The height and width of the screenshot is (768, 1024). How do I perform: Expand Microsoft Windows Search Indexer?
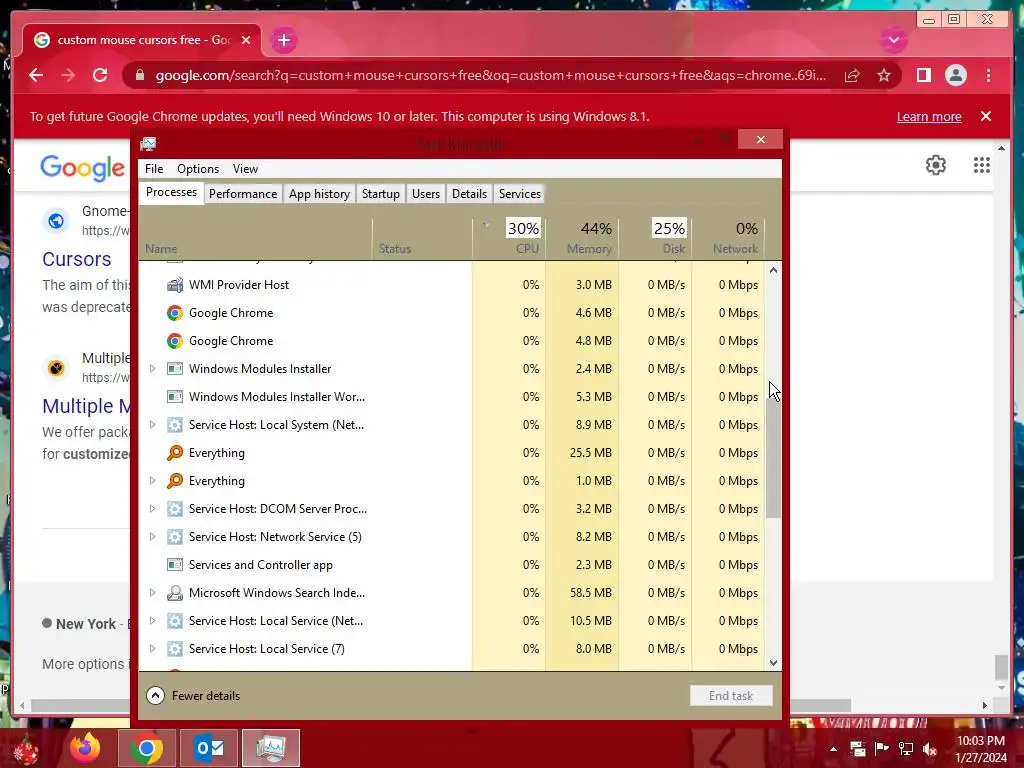point(152,593)
